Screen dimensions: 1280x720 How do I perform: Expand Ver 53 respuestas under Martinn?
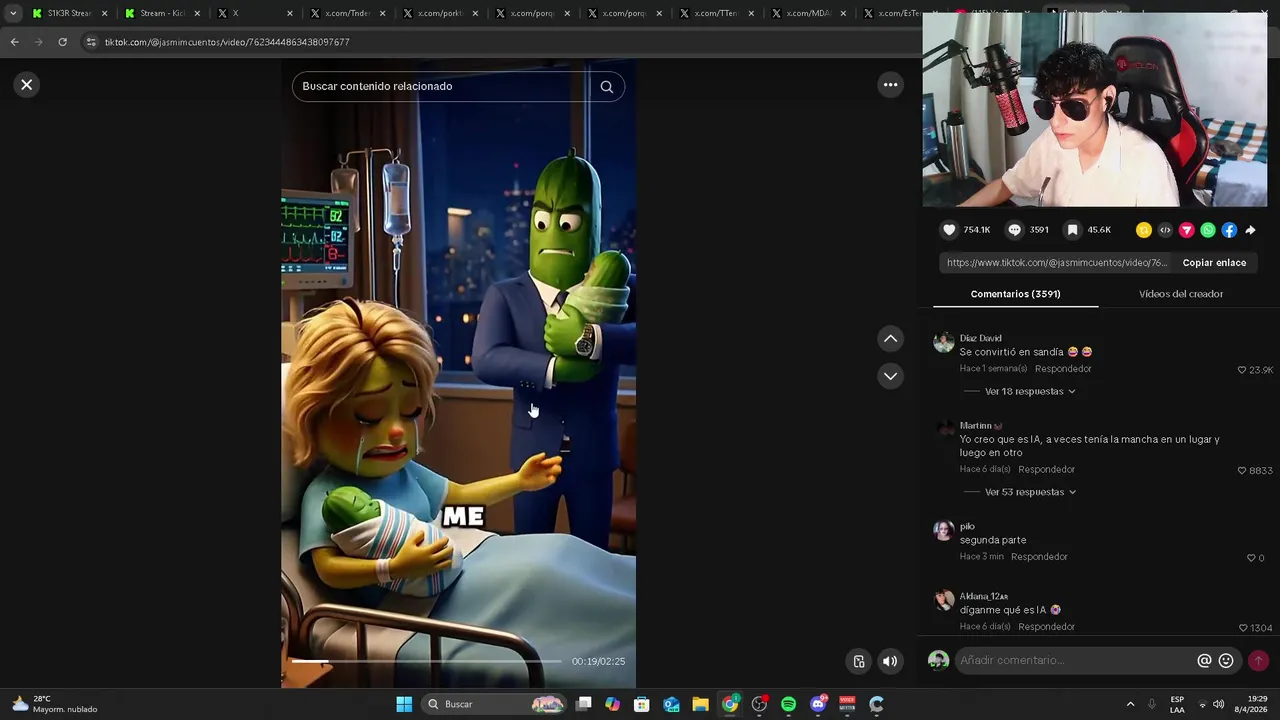coord(1030,492)
